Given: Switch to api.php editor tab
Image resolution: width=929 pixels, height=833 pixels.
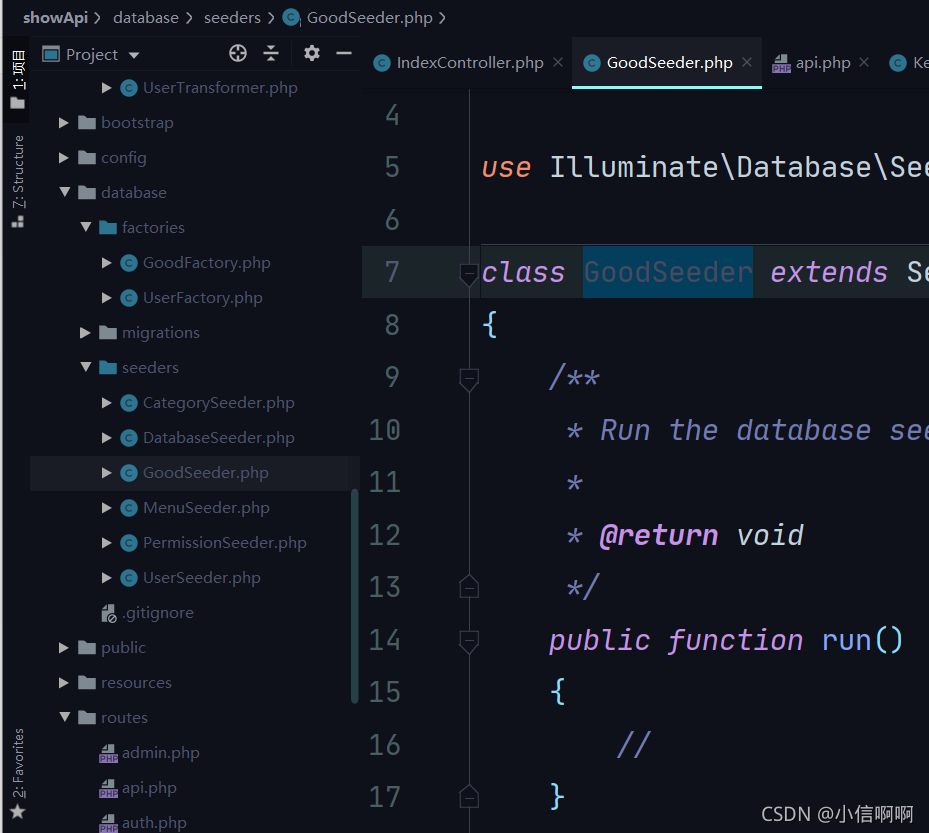Looking at the screenshot, I should click(823, 63).
